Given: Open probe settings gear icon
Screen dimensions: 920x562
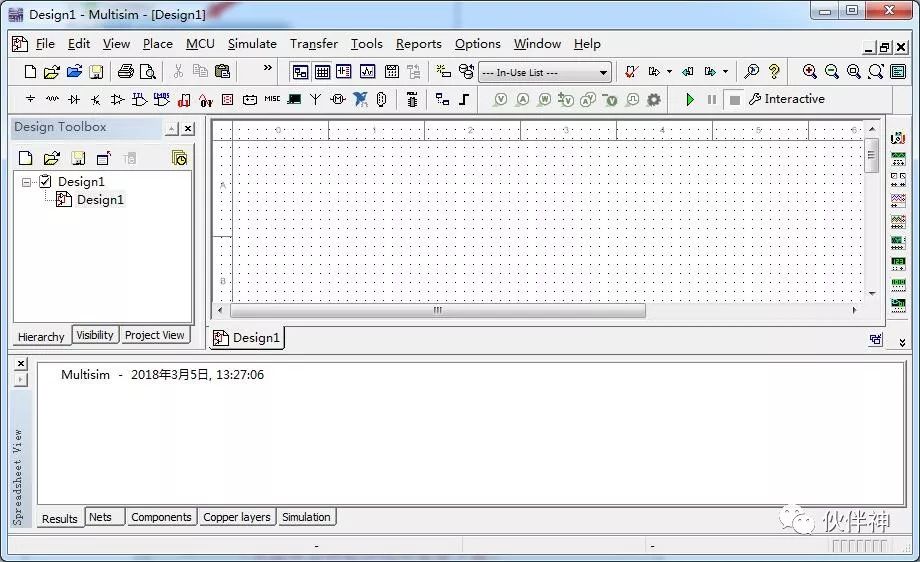Looking at the screenshot, I should 654,100.
